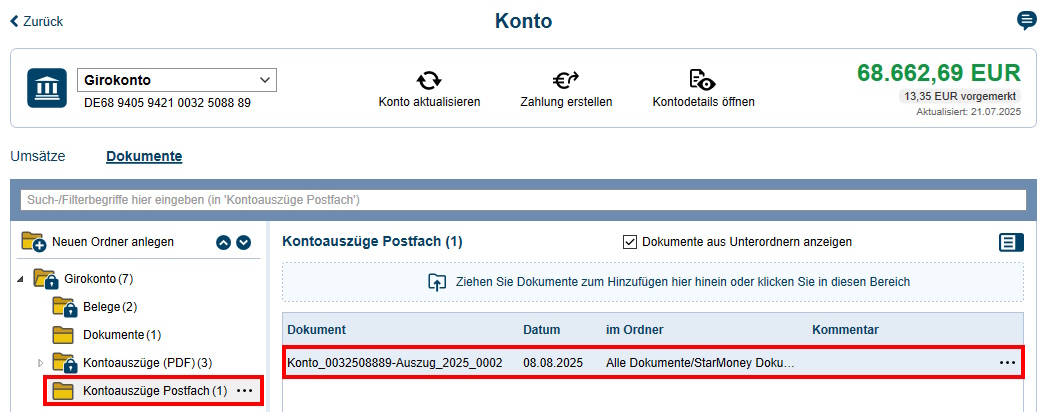Open options menu for Kontoauszüge Postfach folder
The image size is (1047, 412).
pyautogui.click(x=245, y=390)
